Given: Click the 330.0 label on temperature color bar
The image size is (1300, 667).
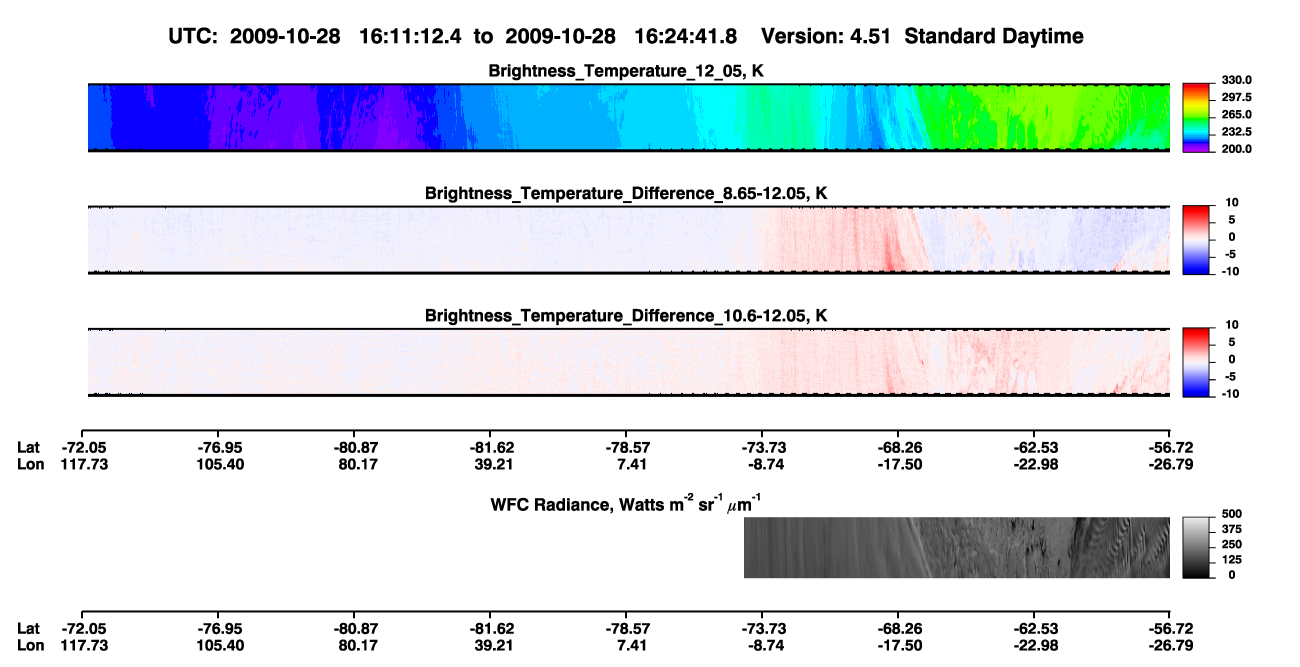Looking at the screenshot, I should point(1236,80).
